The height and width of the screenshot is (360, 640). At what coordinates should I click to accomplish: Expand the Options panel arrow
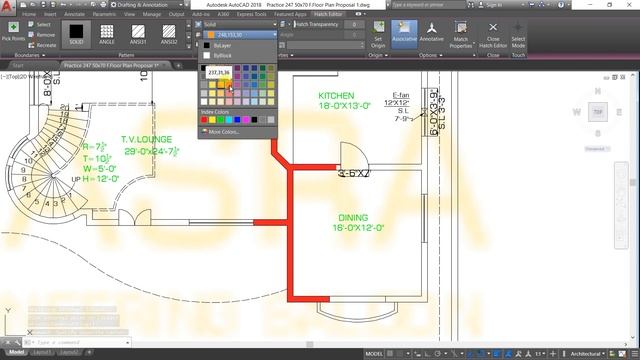[x=441, y=55]
